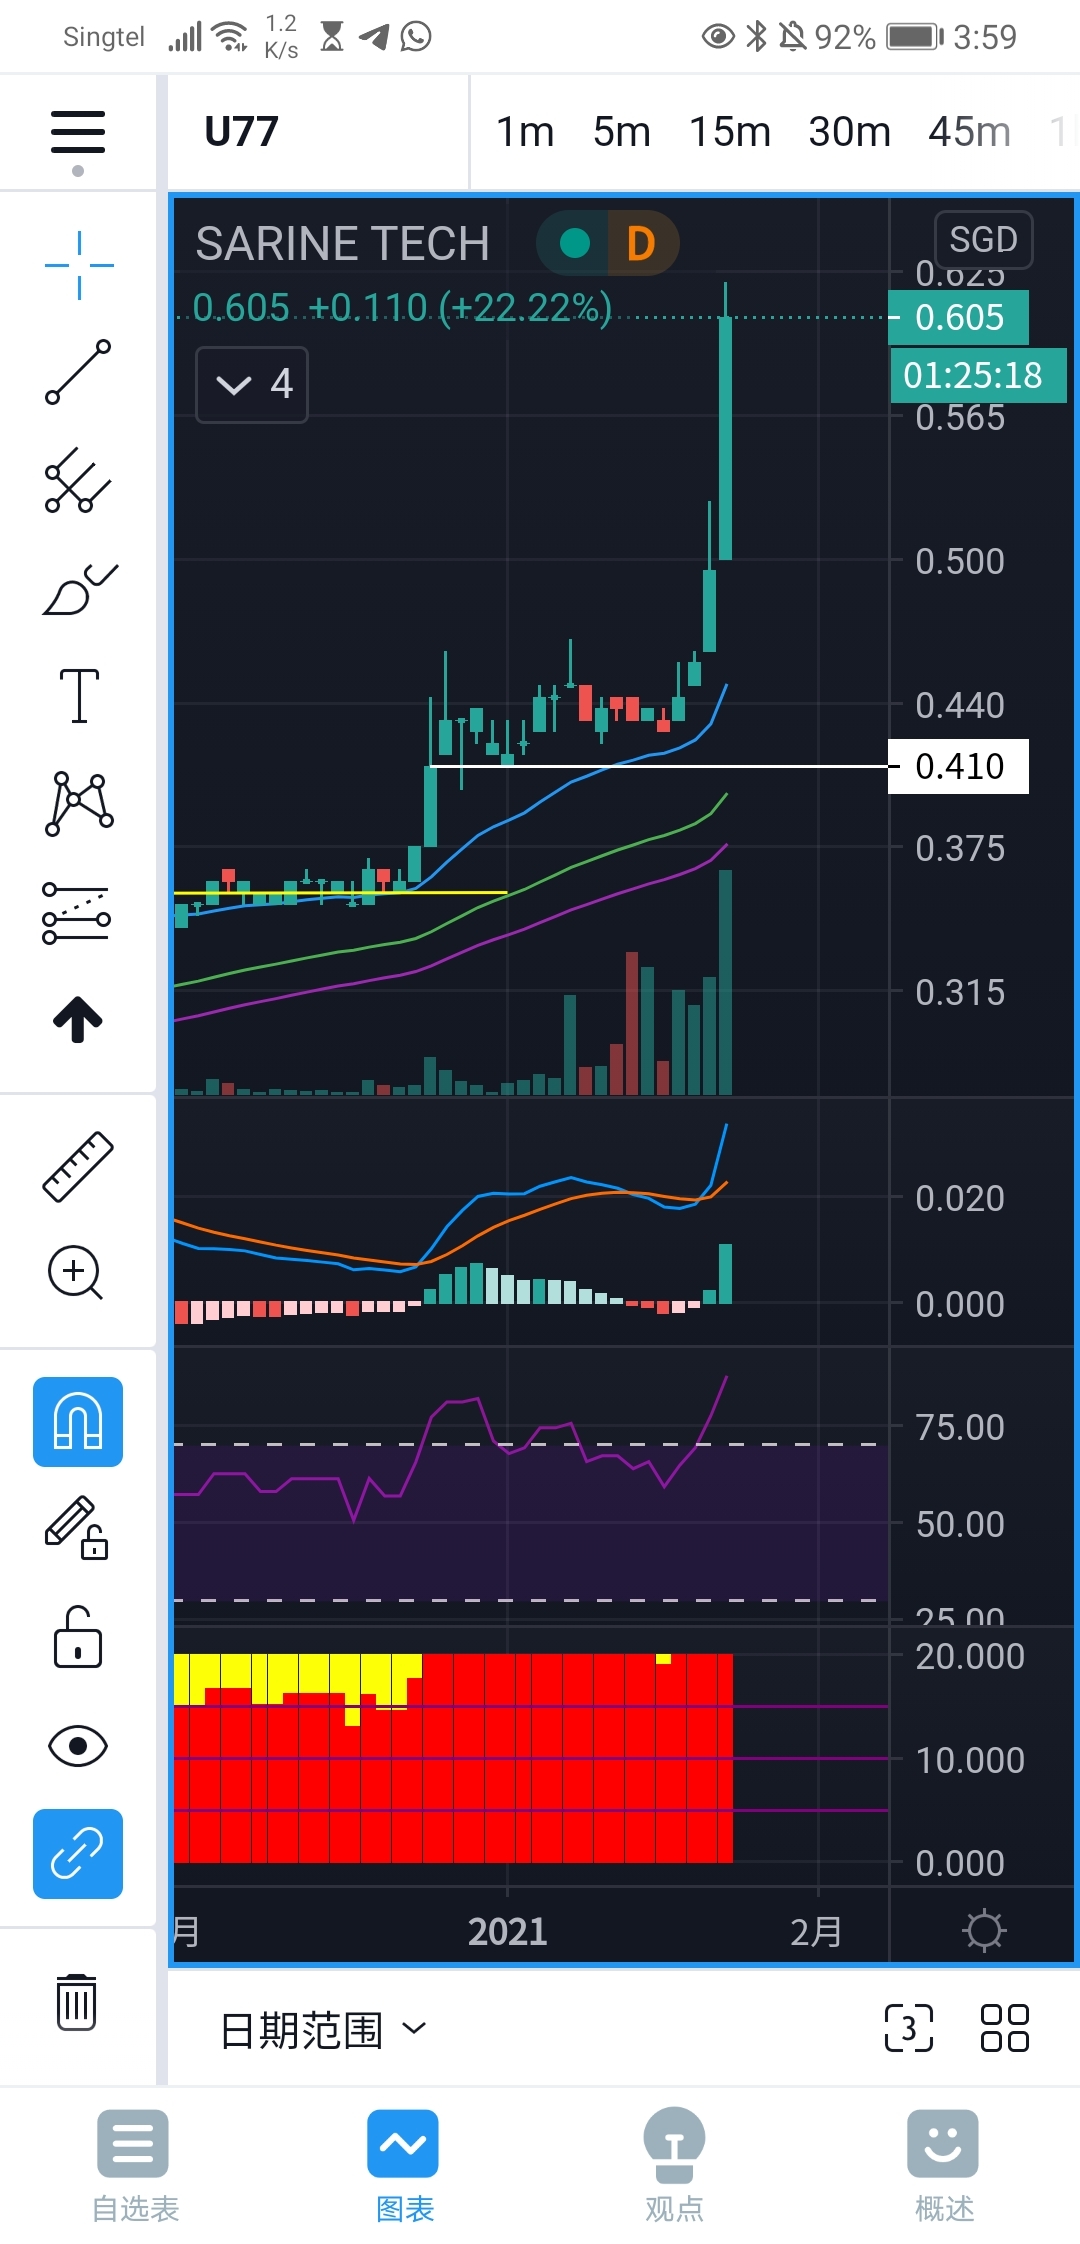Open the U77 symbol search
The width and height of the screenshot is (1080, 2244).
coord(241,131)
